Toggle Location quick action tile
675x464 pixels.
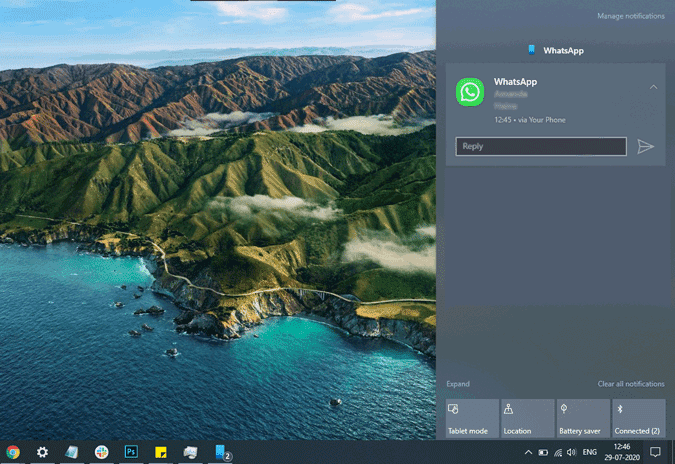tap(527, 418)
